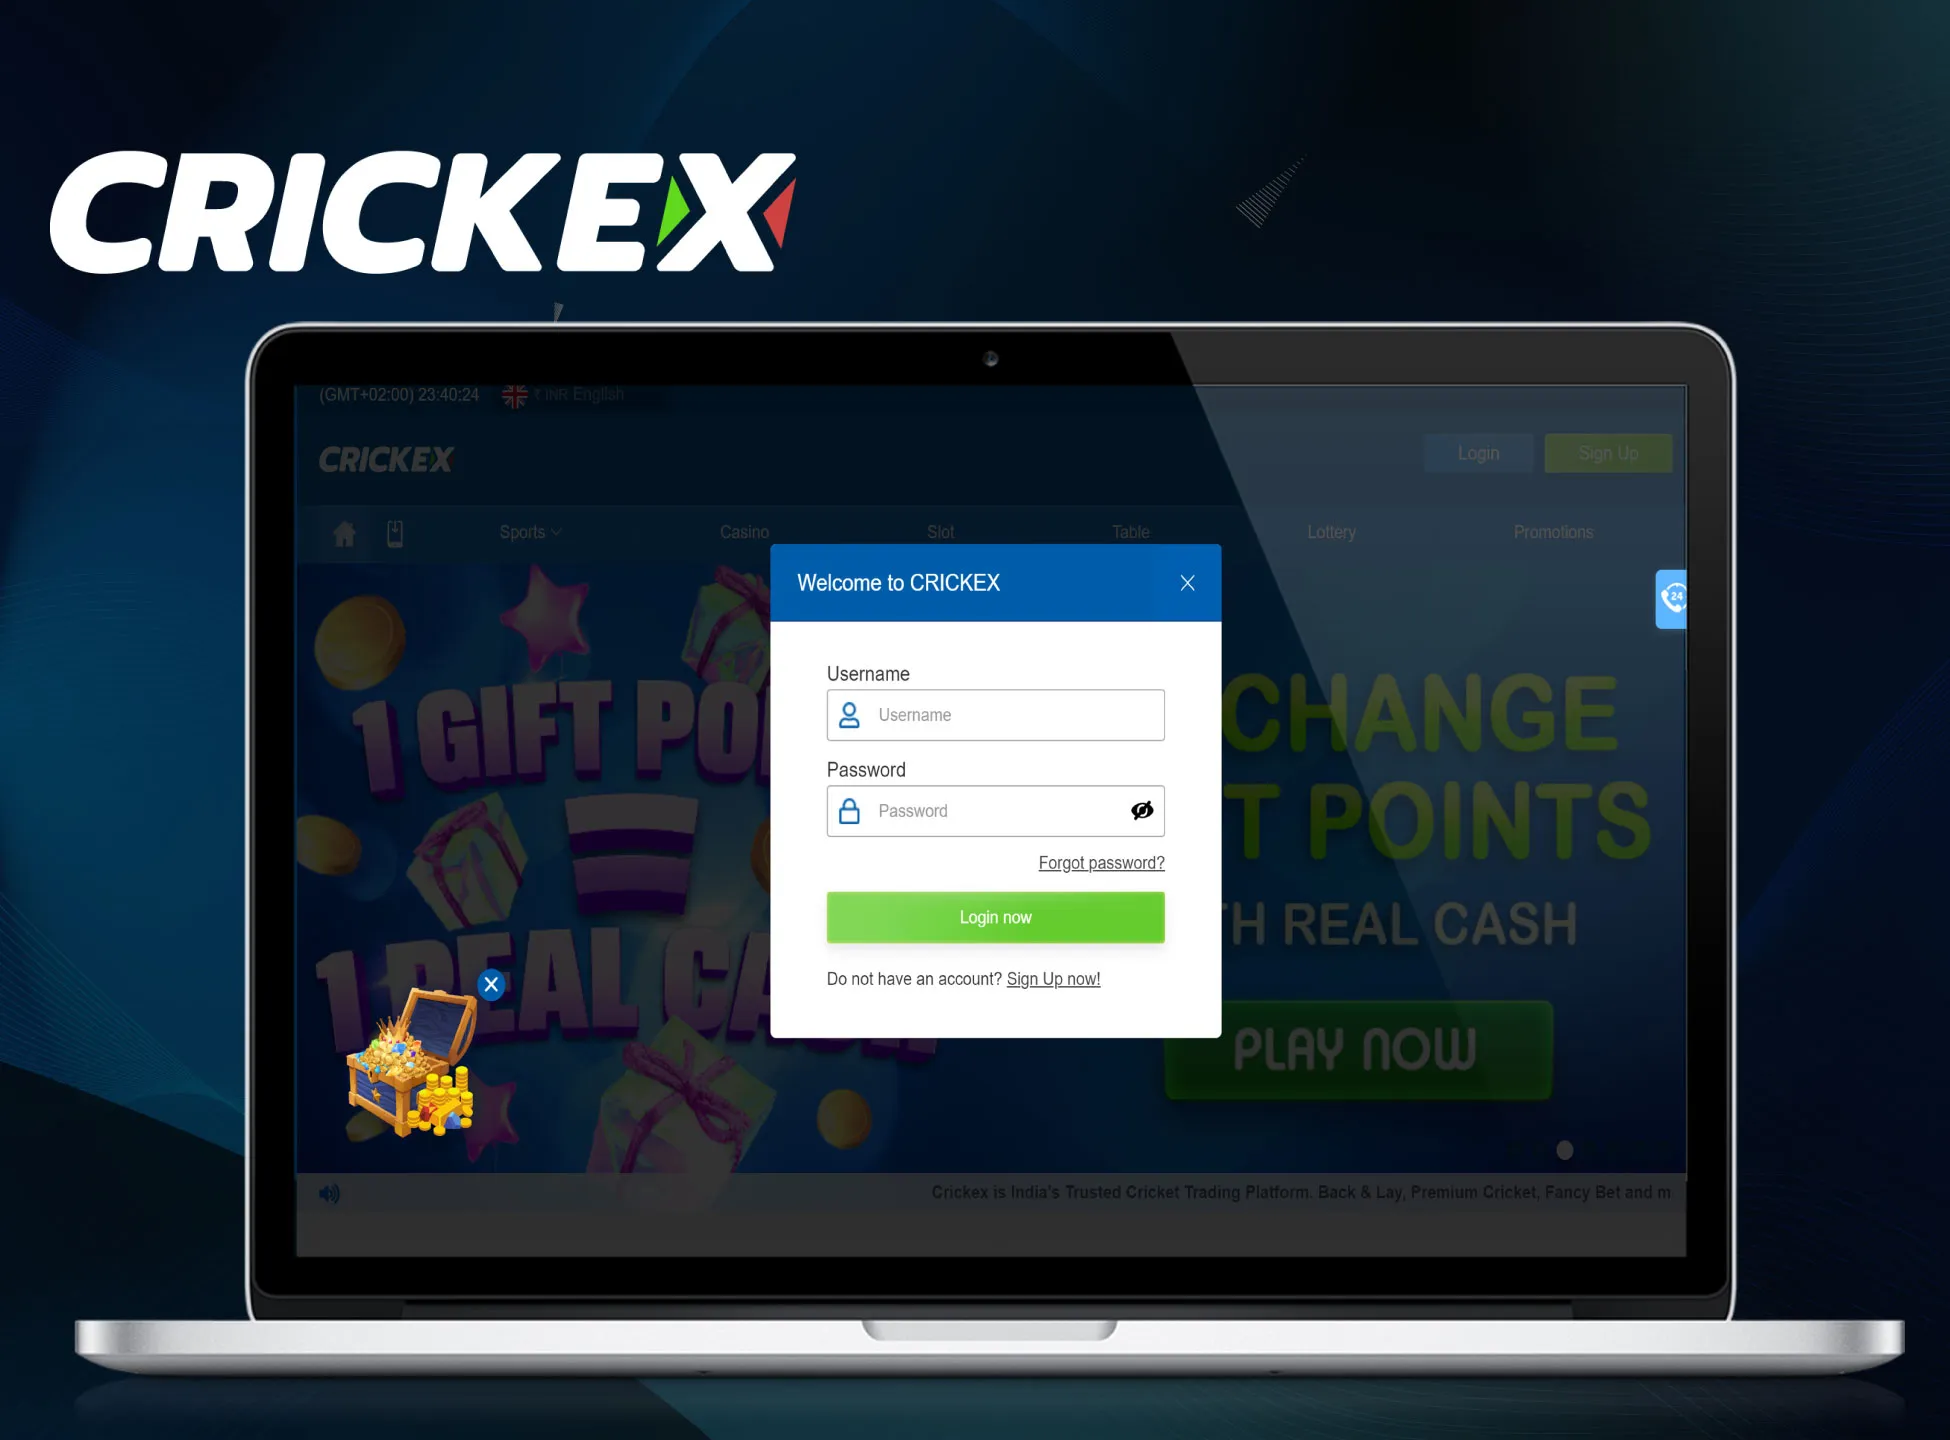The image size is (1950, 1440).
Task: Click the Sports dropdown menu icon
Action: 554,531
